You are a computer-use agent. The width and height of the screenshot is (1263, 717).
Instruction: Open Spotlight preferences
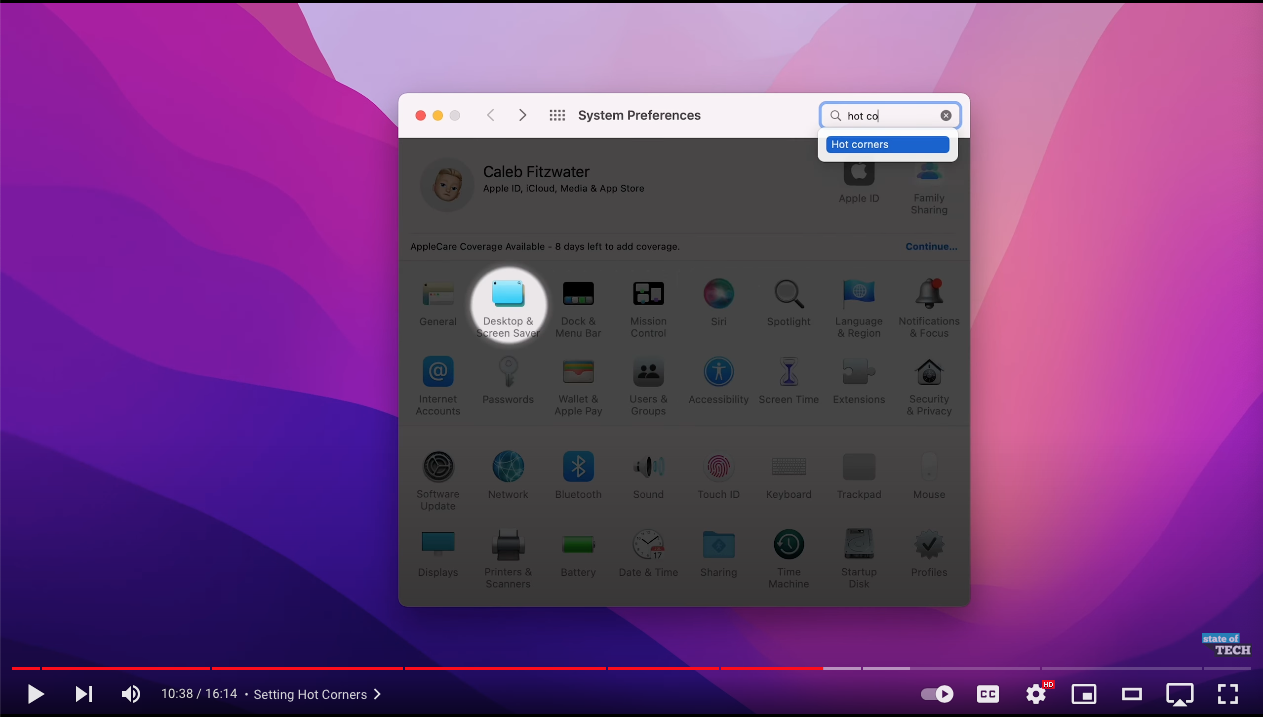pos(788,294)
